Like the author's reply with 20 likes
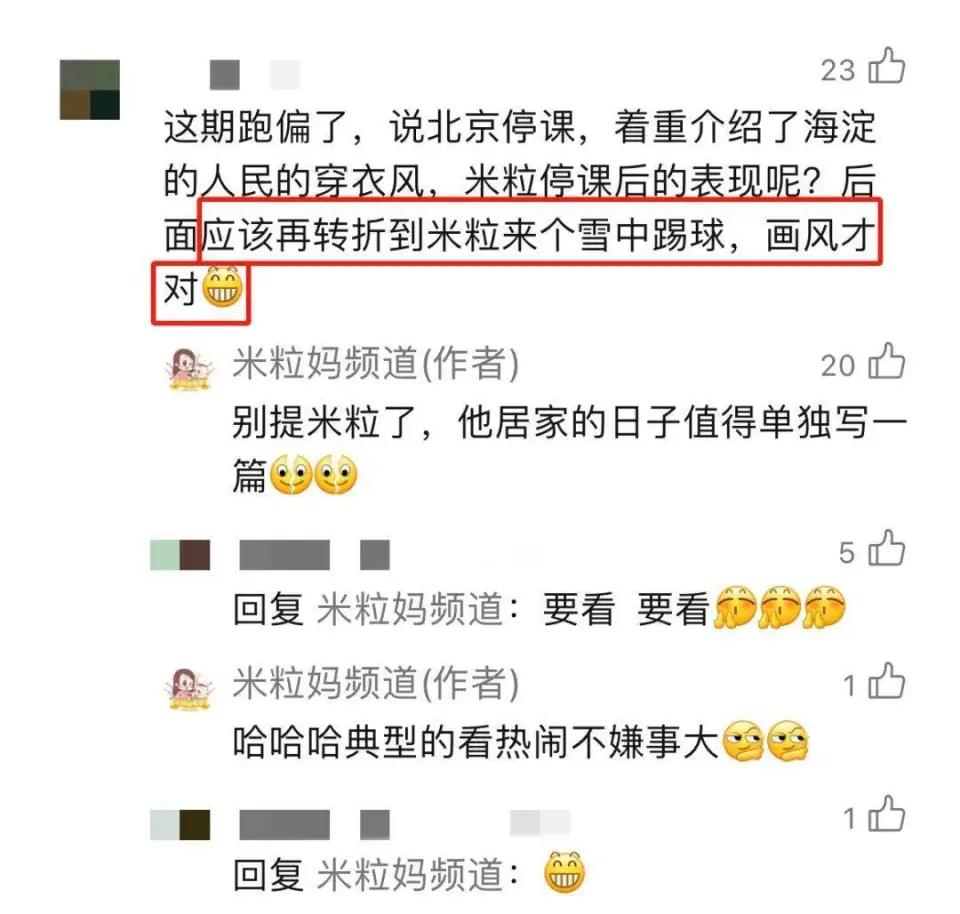This screenshot has height=914, width=960. (887, 361)
